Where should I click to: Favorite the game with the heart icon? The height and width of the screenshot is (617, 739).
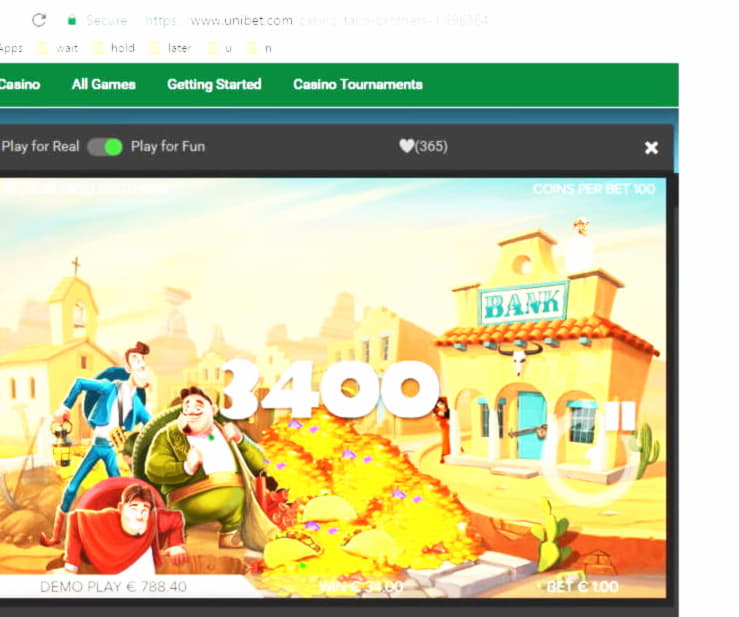point(407,146)
